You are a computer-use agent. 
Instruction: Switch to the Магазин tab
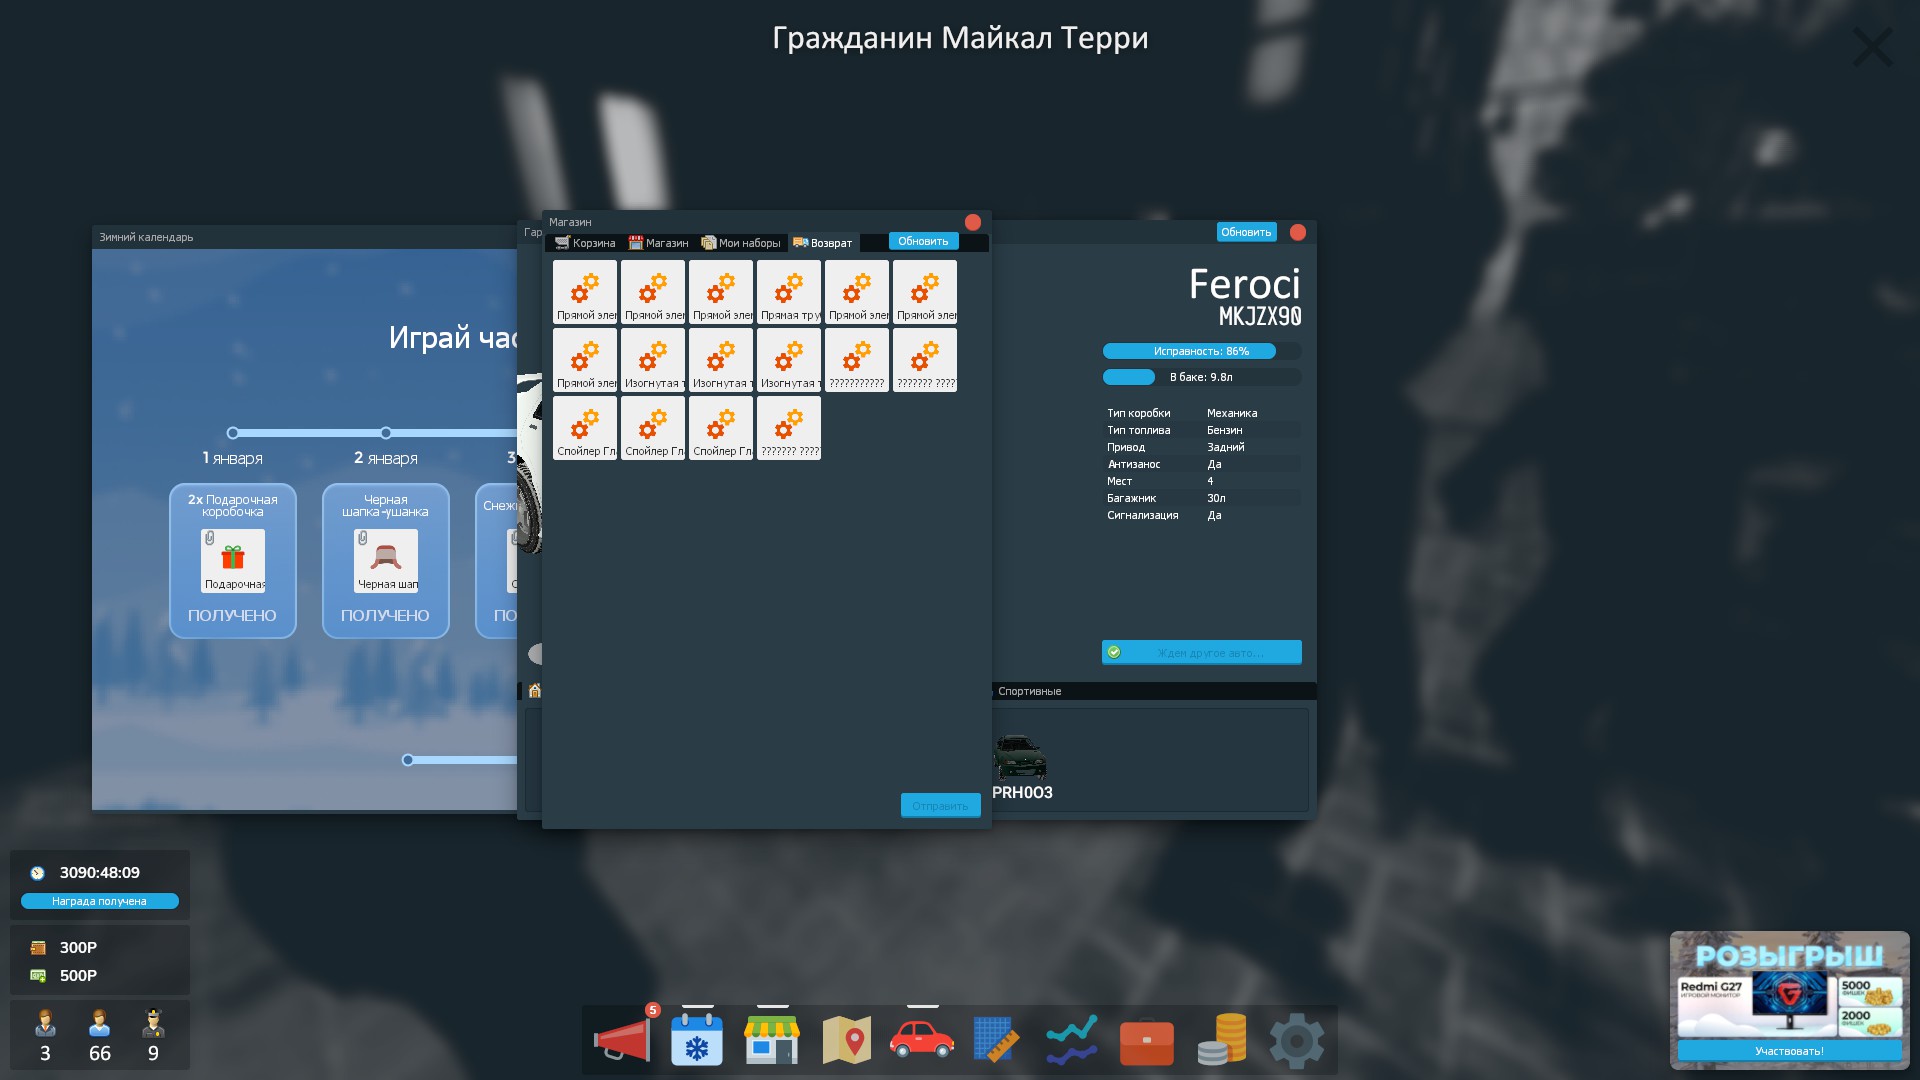click(x=658, y=243)
